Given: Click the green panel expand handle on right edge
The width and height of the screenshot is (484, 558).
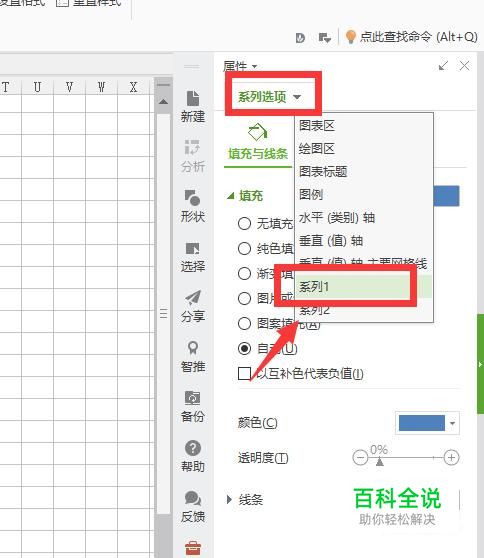Looking at the screenshot, I should (480, 364).
